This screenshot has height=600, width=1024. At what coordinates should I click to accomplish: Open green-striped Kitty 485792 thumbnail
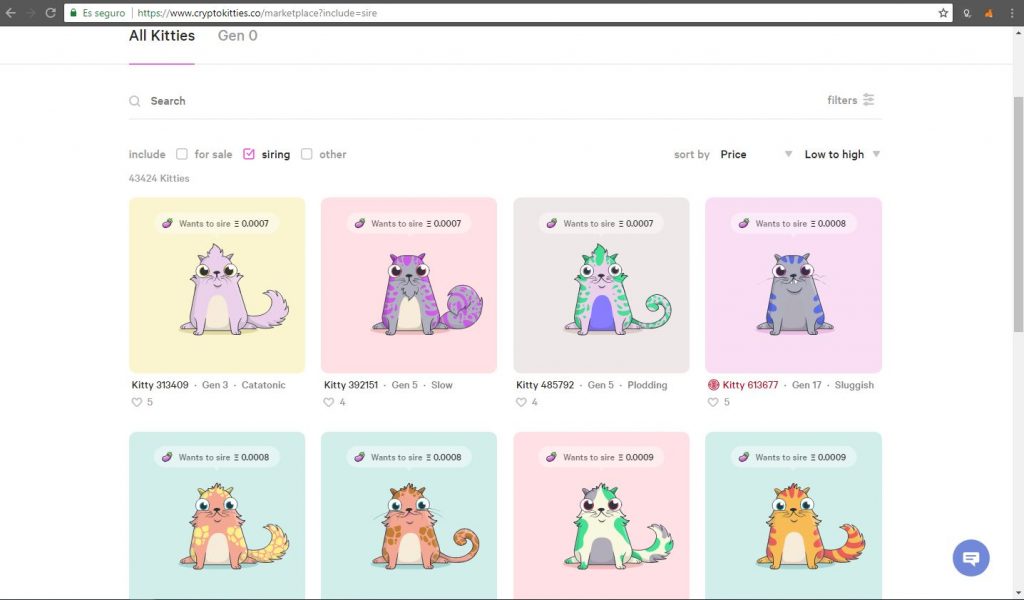(x=601, y=285)
